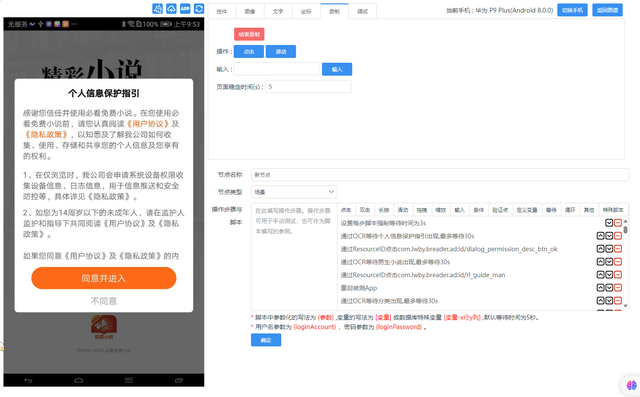
Task: Focus the 页面稳定时间 field showing 5
Action: (x=308, y=86)
